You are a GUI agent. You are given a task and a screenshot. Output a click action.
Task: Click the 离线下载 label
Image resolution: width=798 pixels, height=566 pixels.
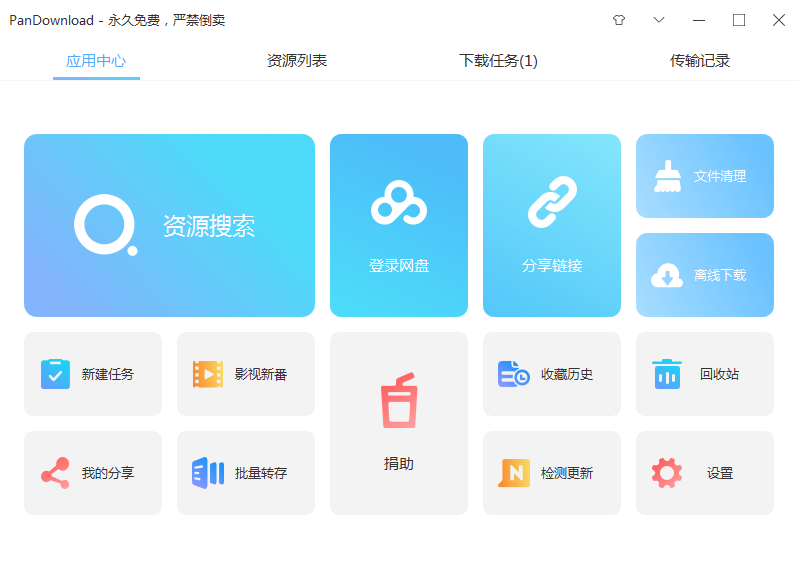click(x=720, y=275)
